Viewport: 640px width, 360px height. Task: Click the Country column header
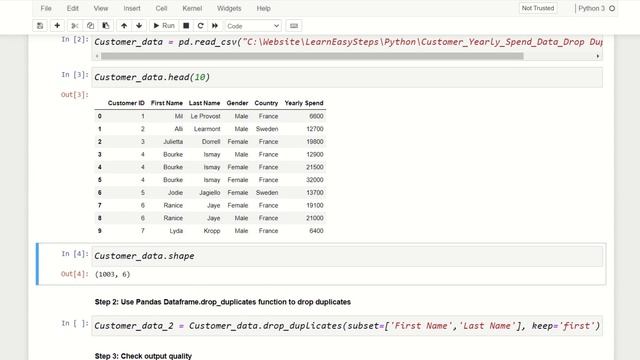(x=266, y=103)
